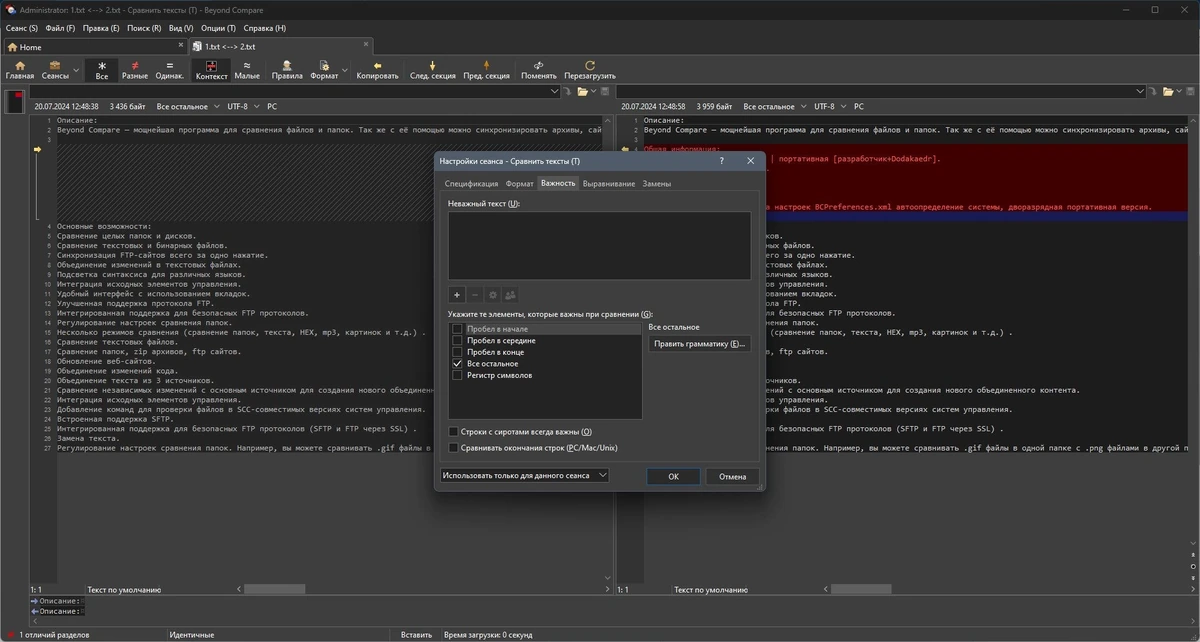Go to previous section Пред. секция

point(486,70)
